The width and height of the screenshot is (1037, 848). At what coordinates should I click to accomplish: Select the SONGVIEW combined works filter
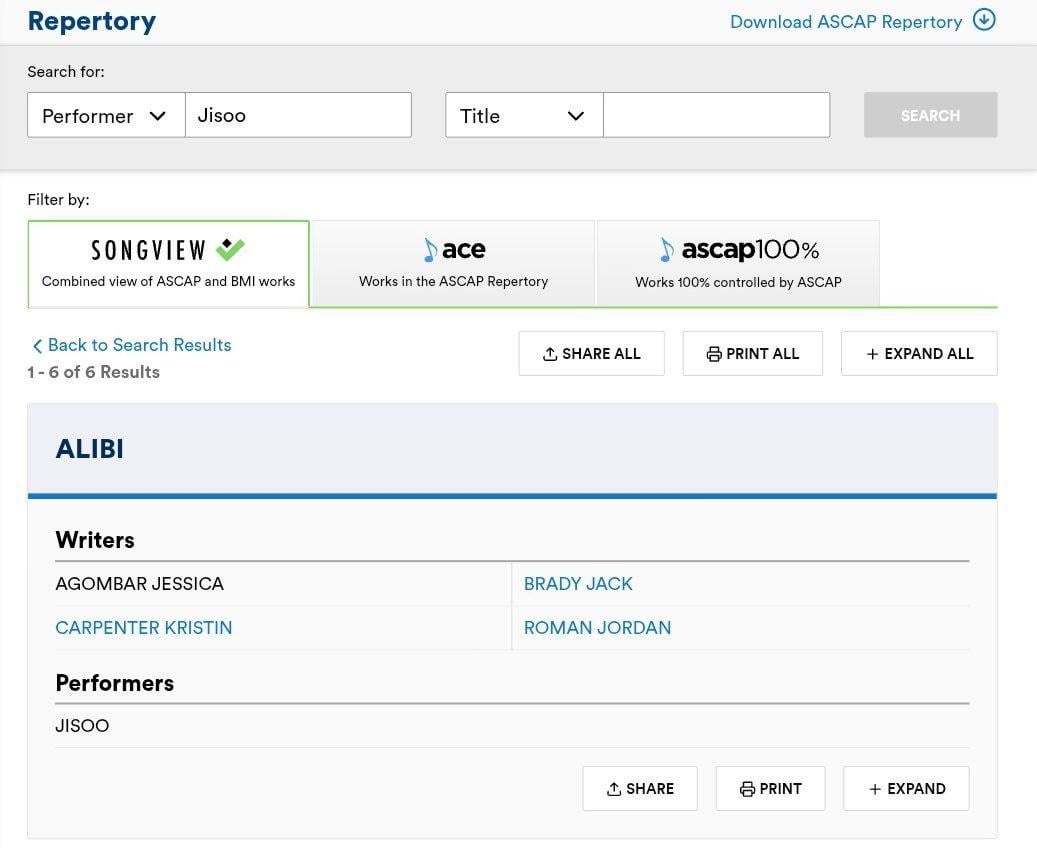pos(168,263)
